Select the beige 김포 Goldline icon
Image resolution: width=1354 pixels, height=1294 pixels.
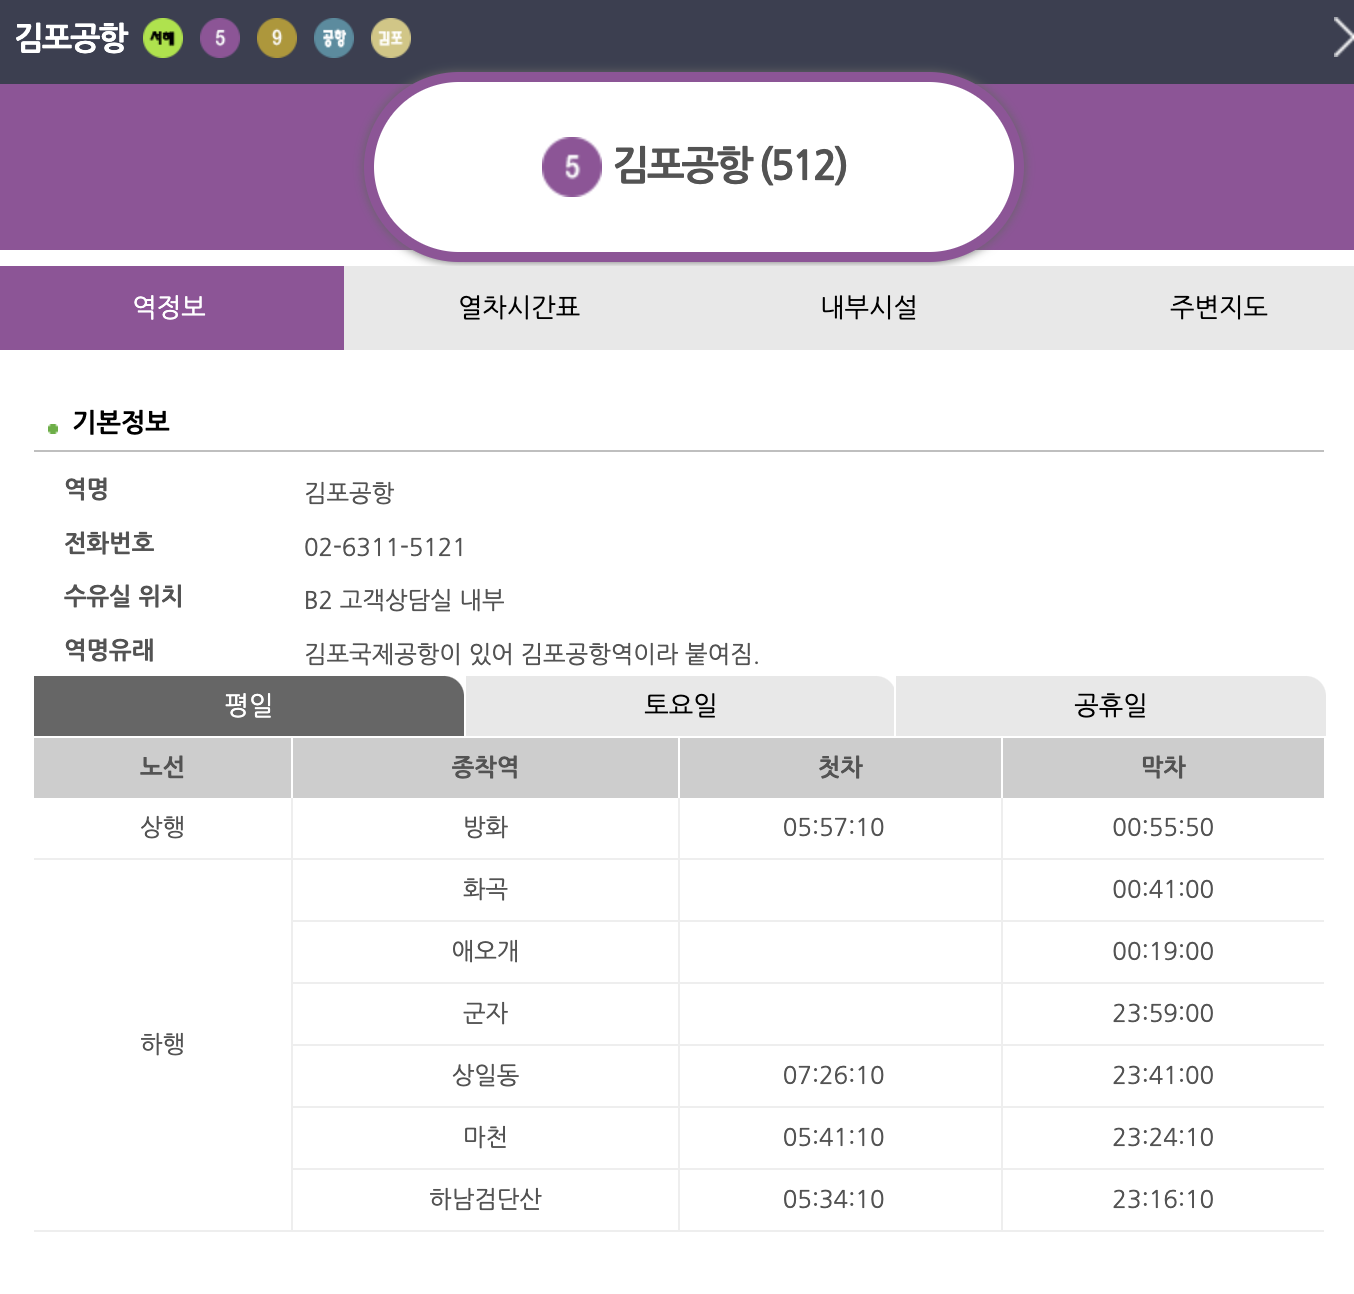(391, 39)
